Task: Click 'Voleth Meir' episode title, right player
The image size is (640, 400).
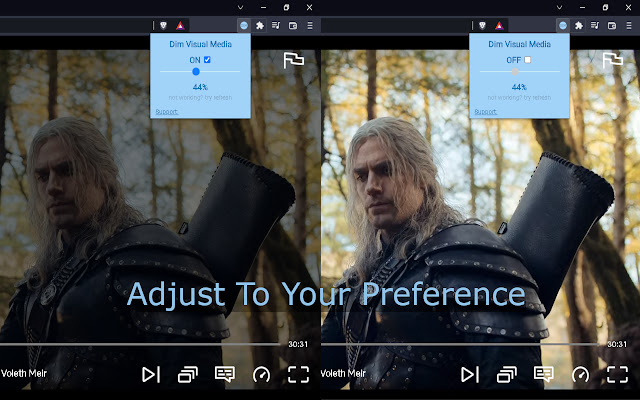Action: pyautogui.click(x=343, y=373)
